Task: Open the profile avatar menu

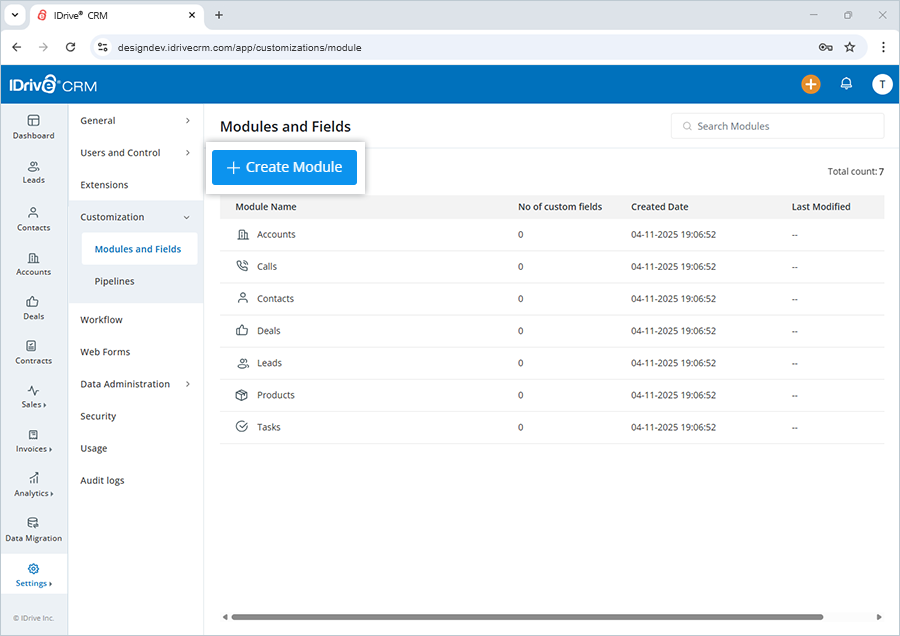Action: pyautogui.click(x=882, y=84)
